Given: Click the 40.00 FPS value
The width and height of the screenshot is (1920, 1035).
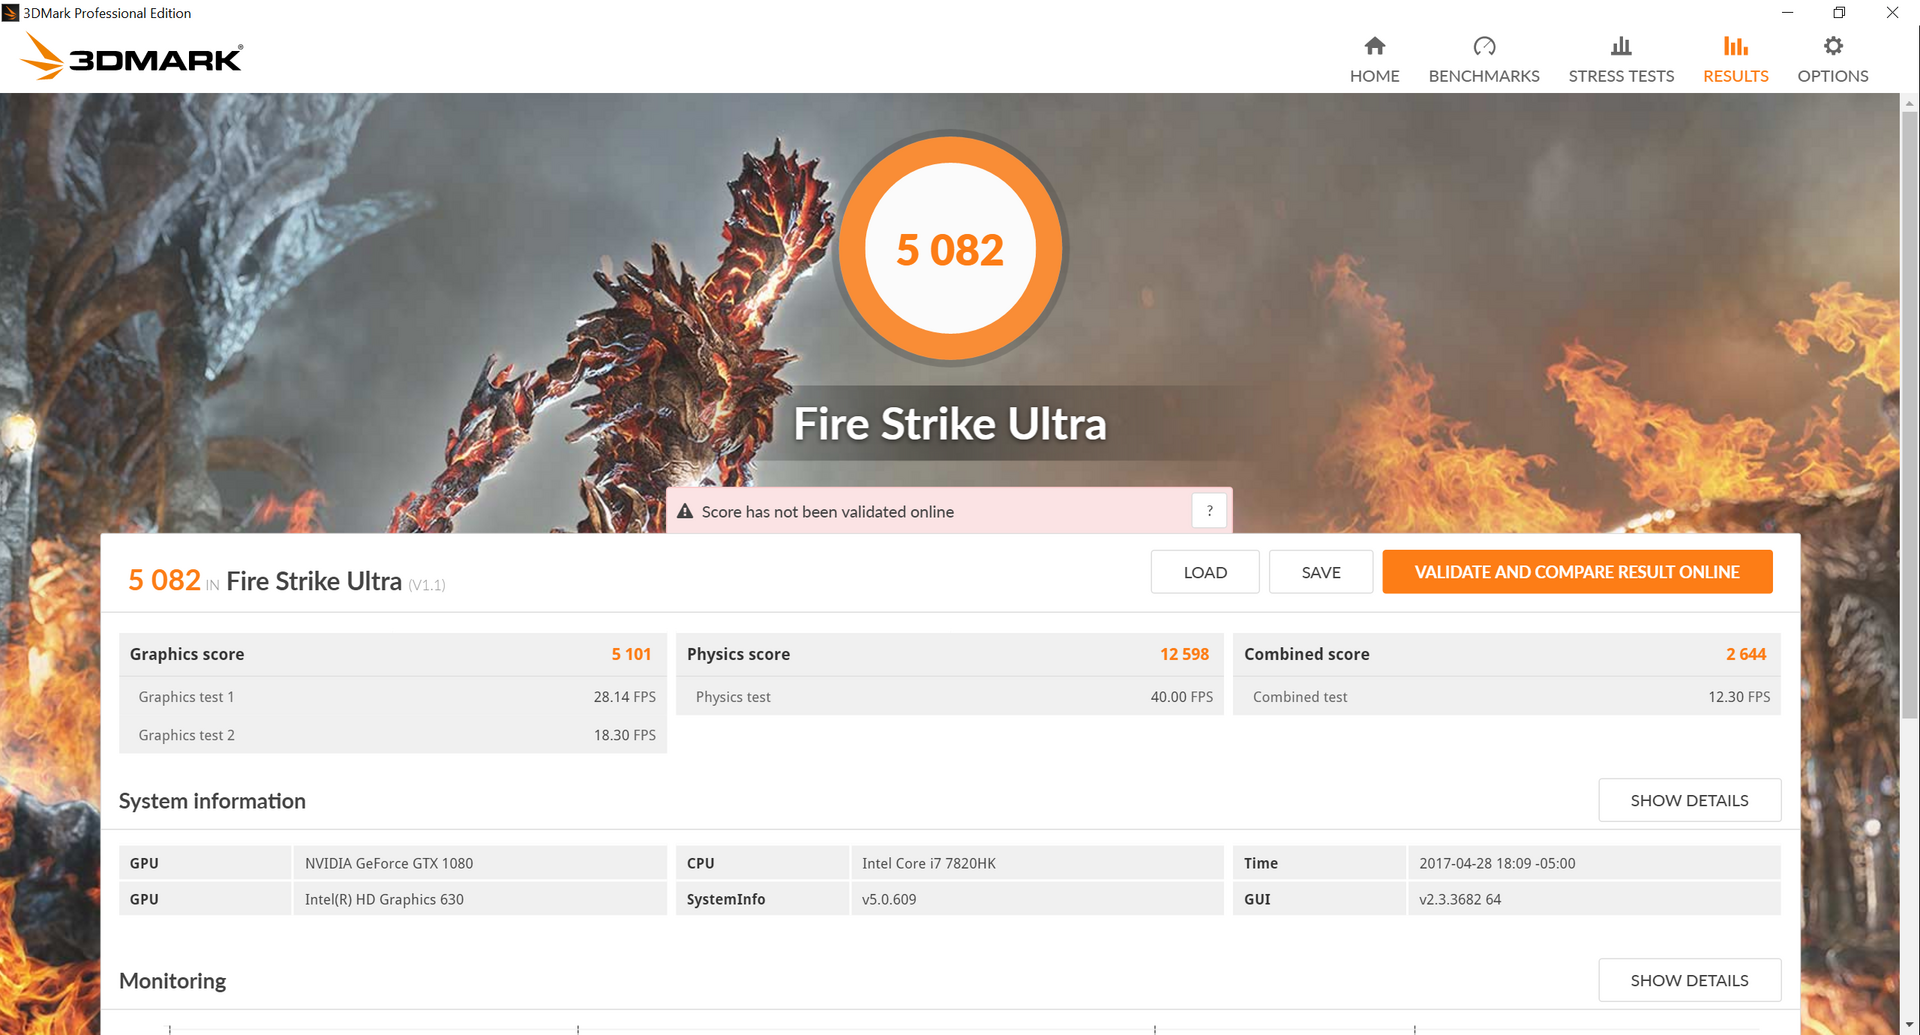Looking at the screenshot, I should pos(1181,697).
